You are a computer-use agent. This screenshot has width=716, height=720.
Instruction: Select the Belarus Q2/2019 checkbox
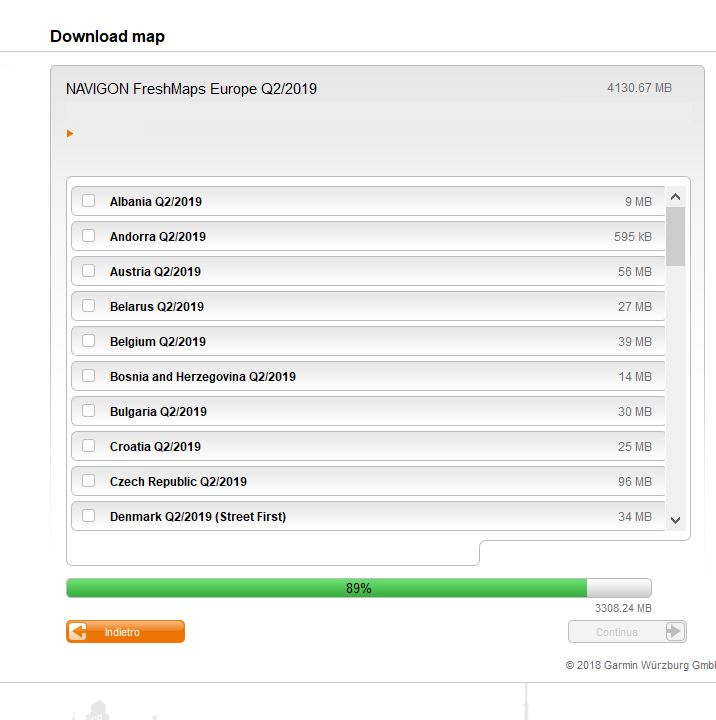click(x=89, y=306)
